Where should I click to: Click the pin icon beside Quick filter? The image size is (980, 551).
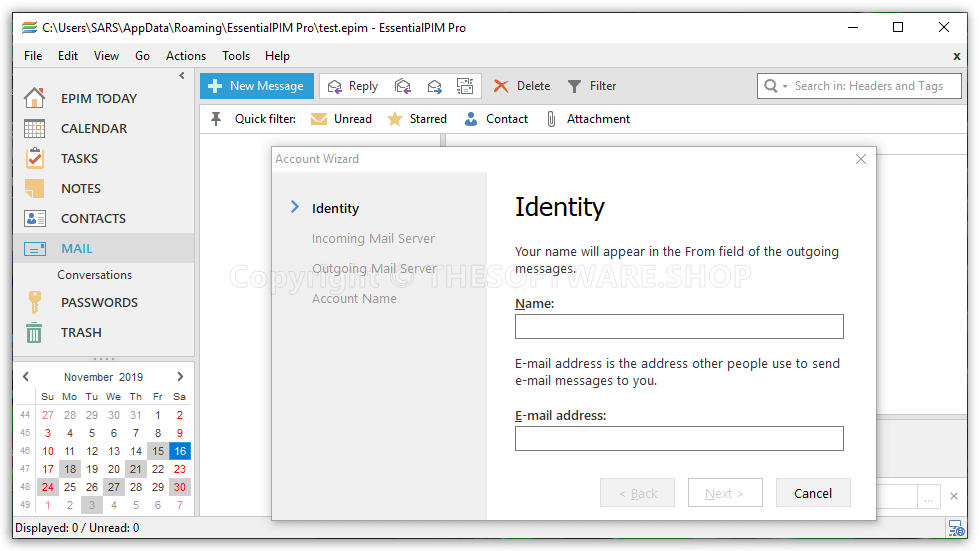coord(216,119)
